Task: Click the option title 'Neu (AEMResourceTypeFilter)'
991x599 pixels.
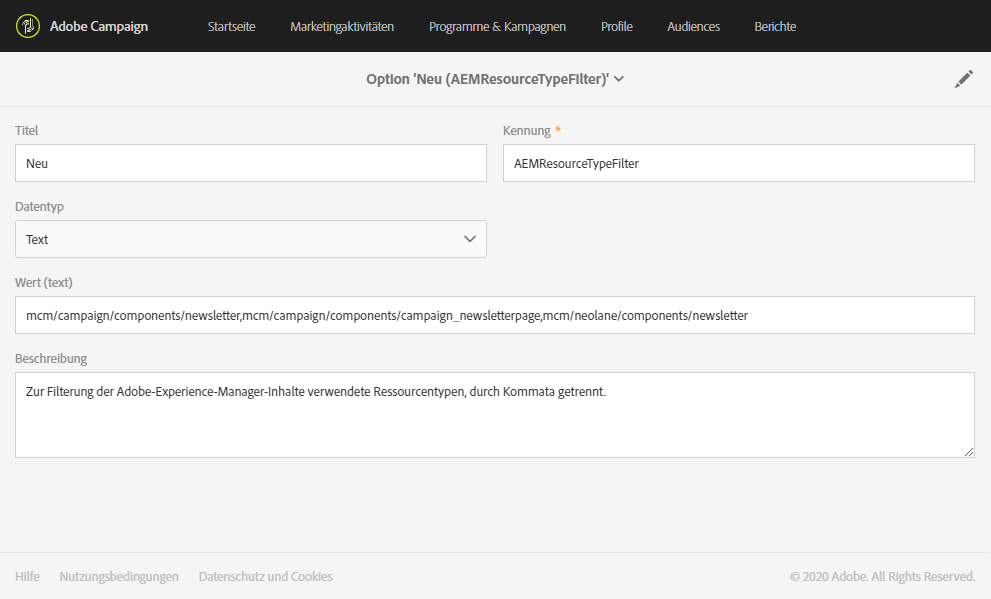Action: [x=487, y=79]
